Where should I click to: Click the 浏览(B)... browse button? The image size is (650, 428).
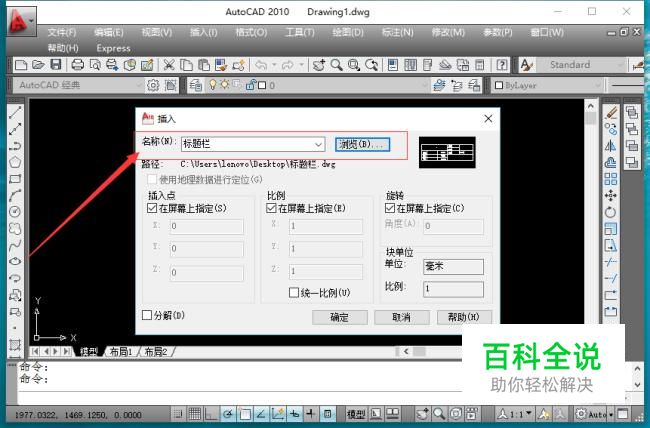(362, 144)
